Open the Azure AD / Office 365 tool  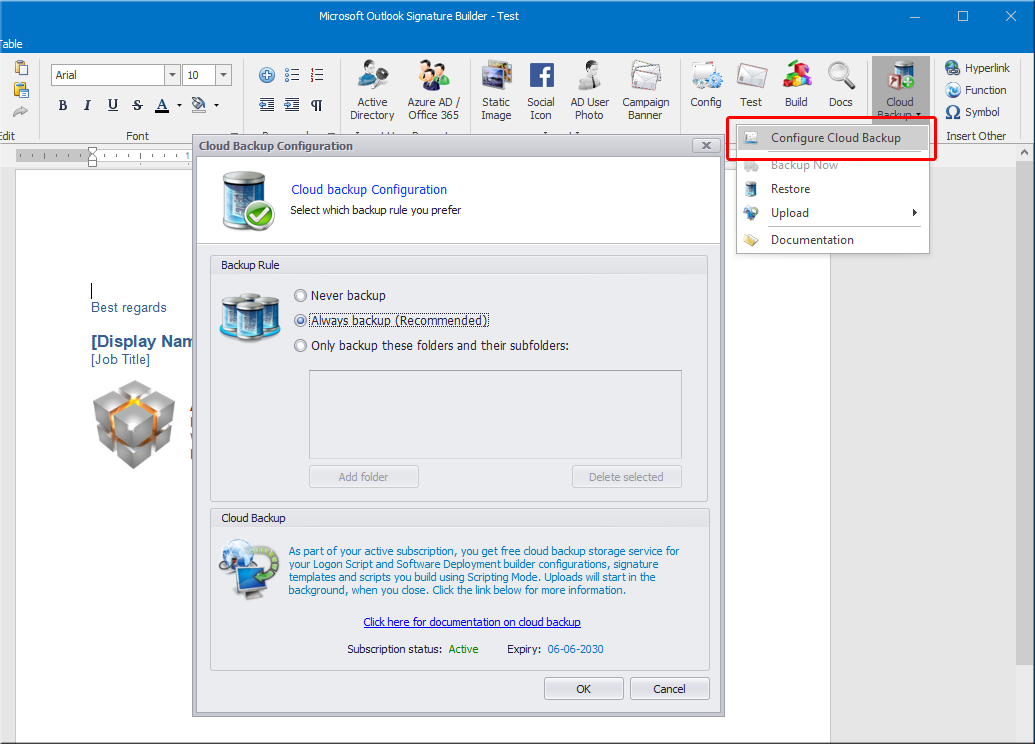[433, 90]
